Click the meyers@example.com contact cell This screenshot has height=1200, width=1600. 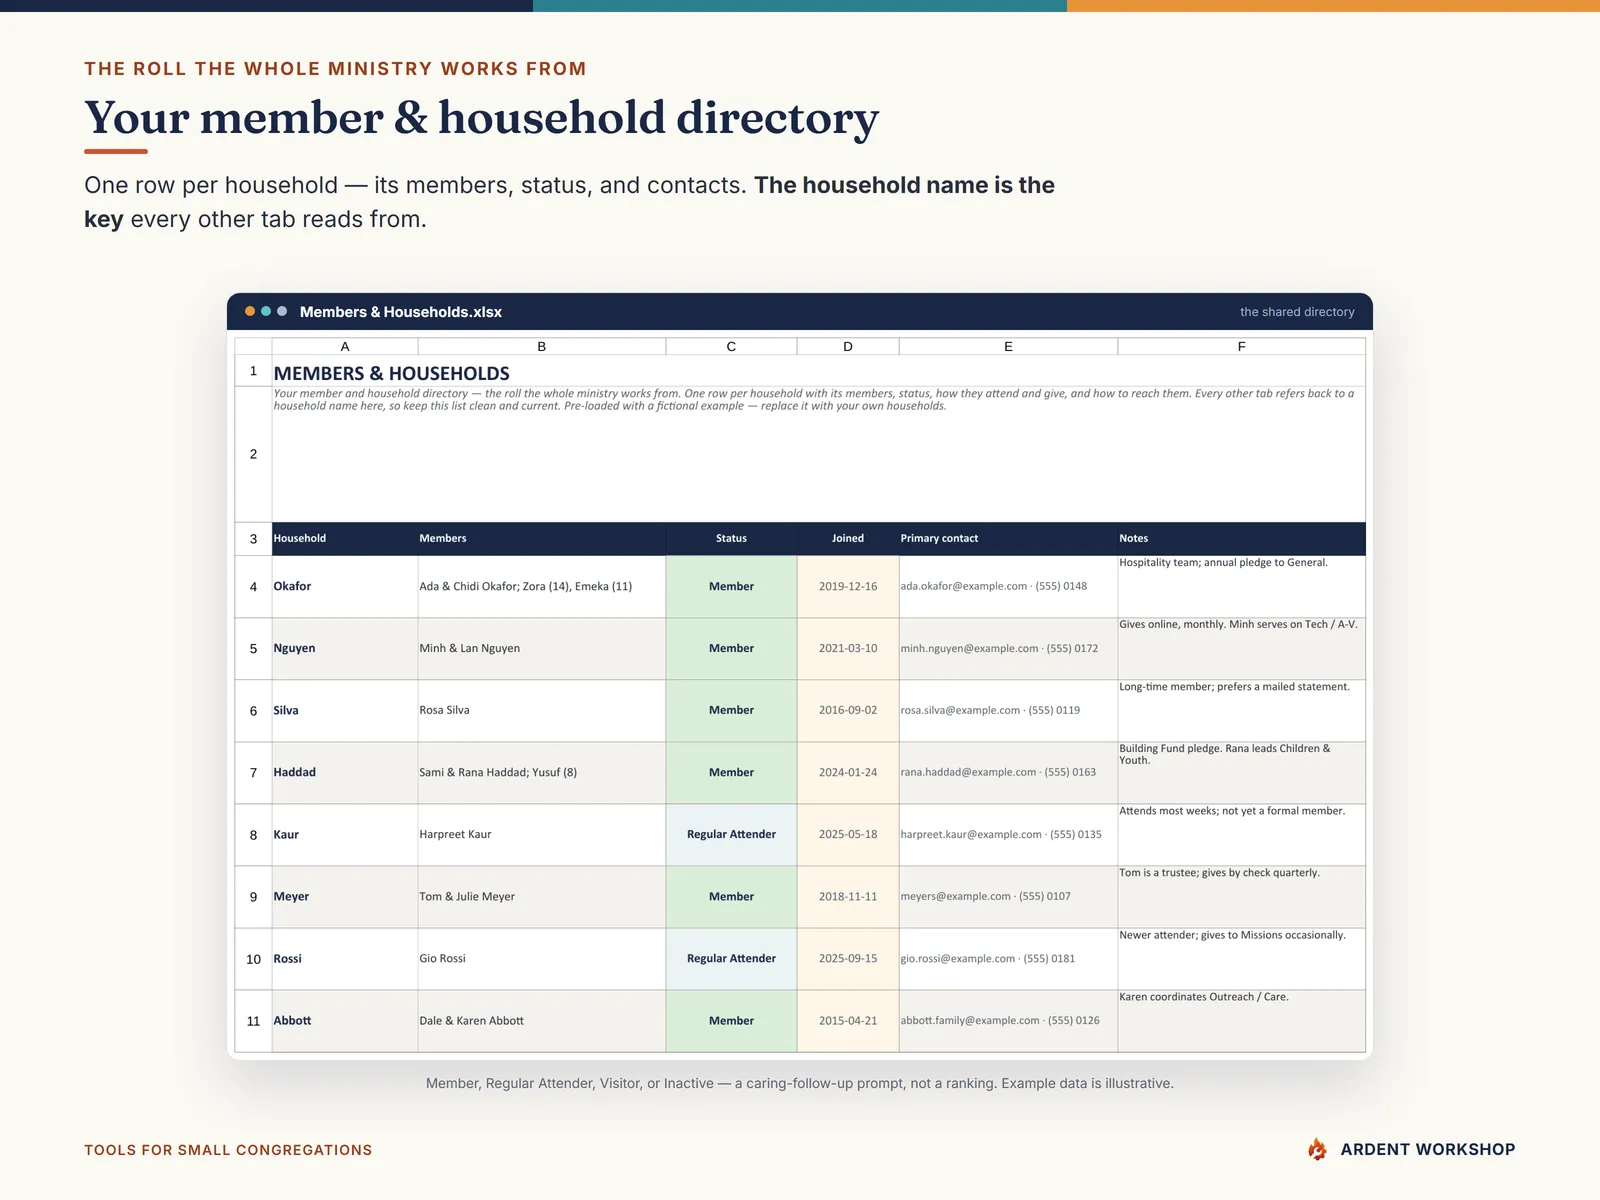[x=1008, y=896]
